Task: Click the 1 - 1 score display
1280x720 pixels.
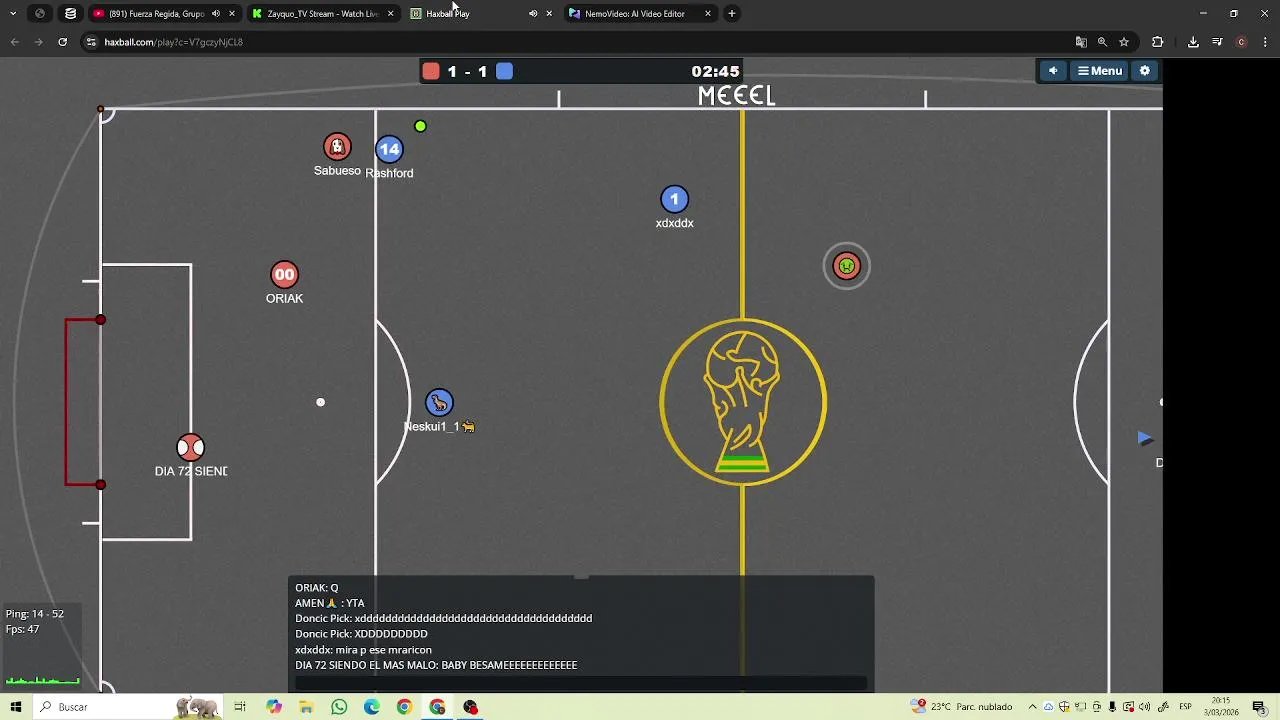Action: (467, 71)
